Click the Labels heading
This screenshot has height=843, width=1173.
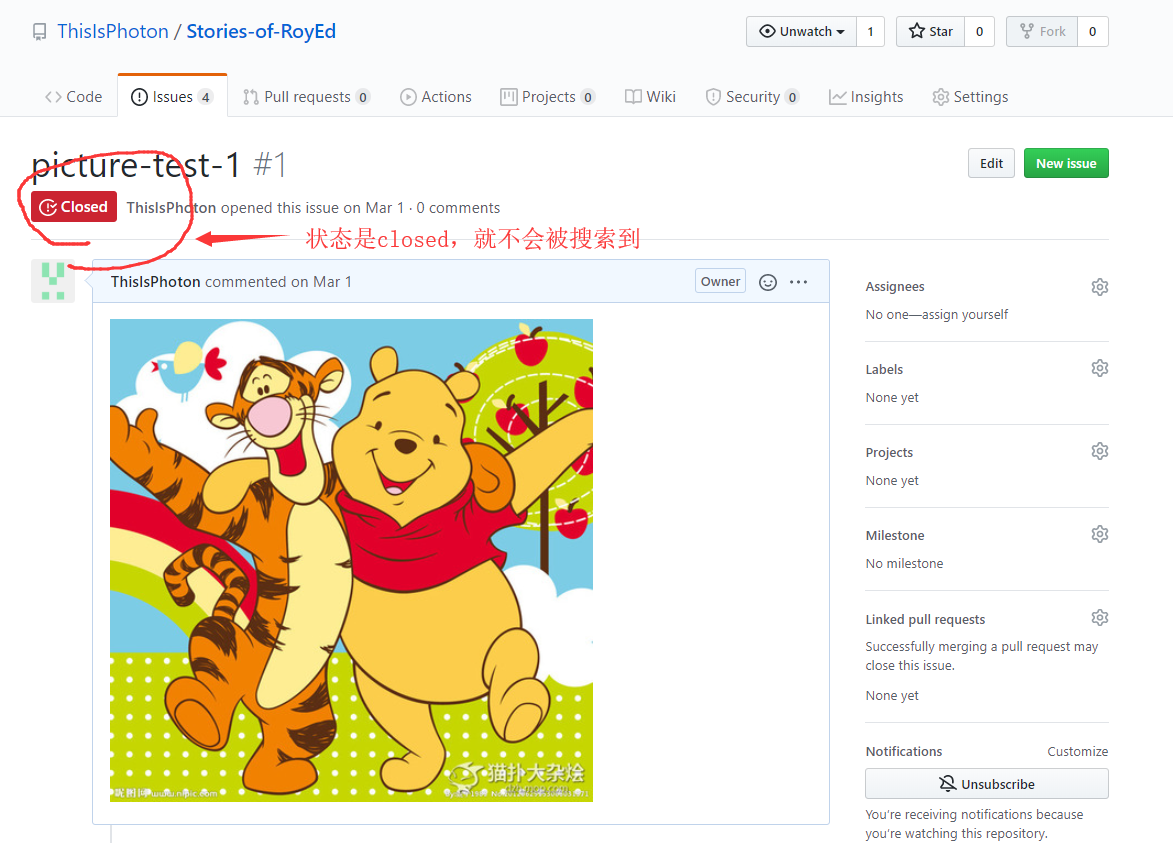884,370
